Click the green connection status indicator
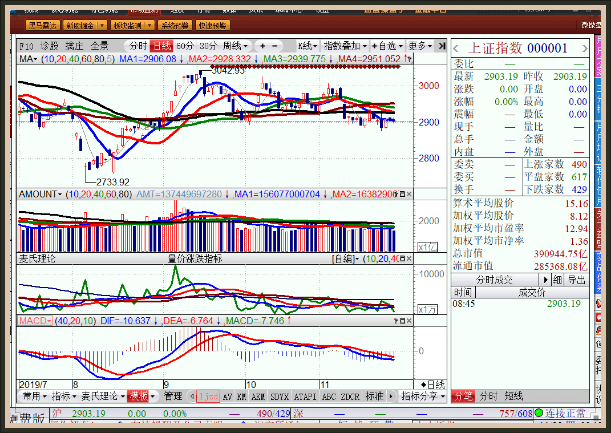The height and width of the screenshot is (433, 611). pyautogui.click(x=539, y=413)
